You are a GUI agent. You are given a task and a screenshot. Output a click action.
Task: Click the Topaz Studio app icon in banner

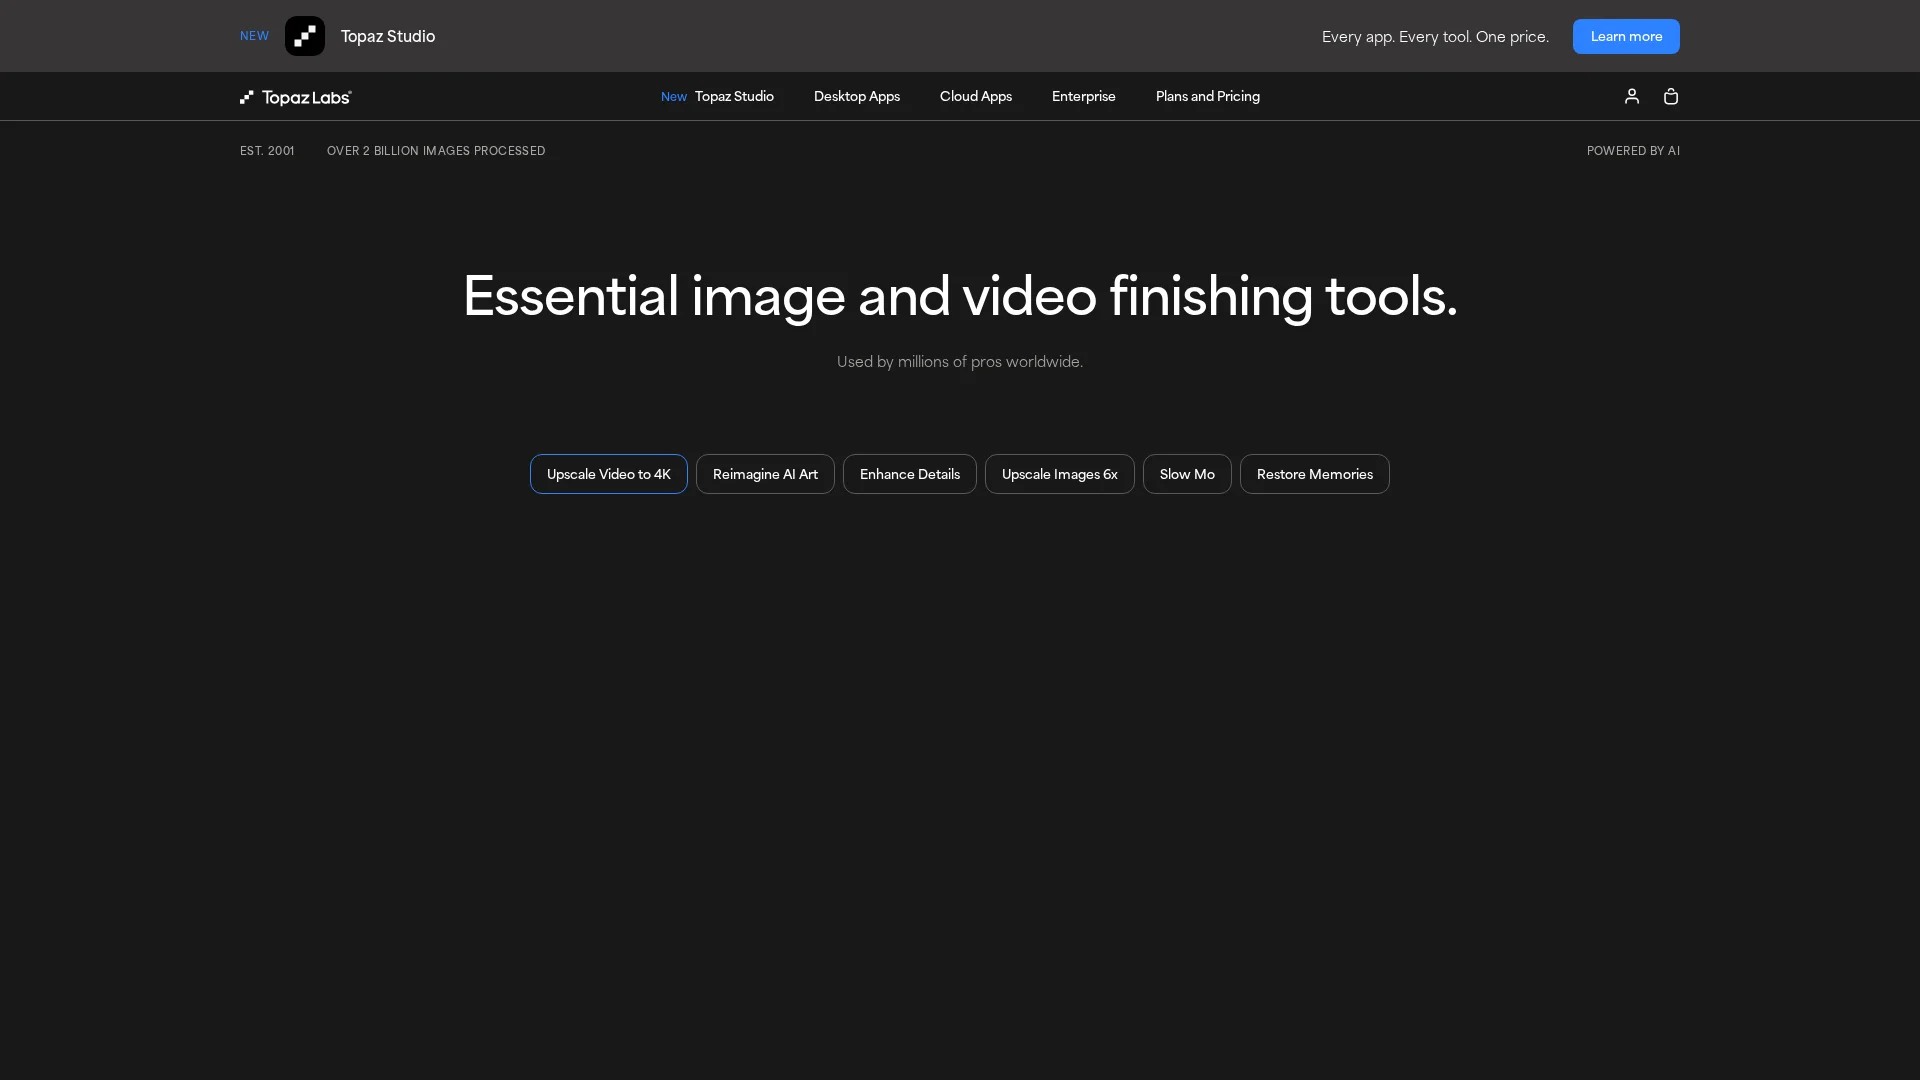click(304, 36)
